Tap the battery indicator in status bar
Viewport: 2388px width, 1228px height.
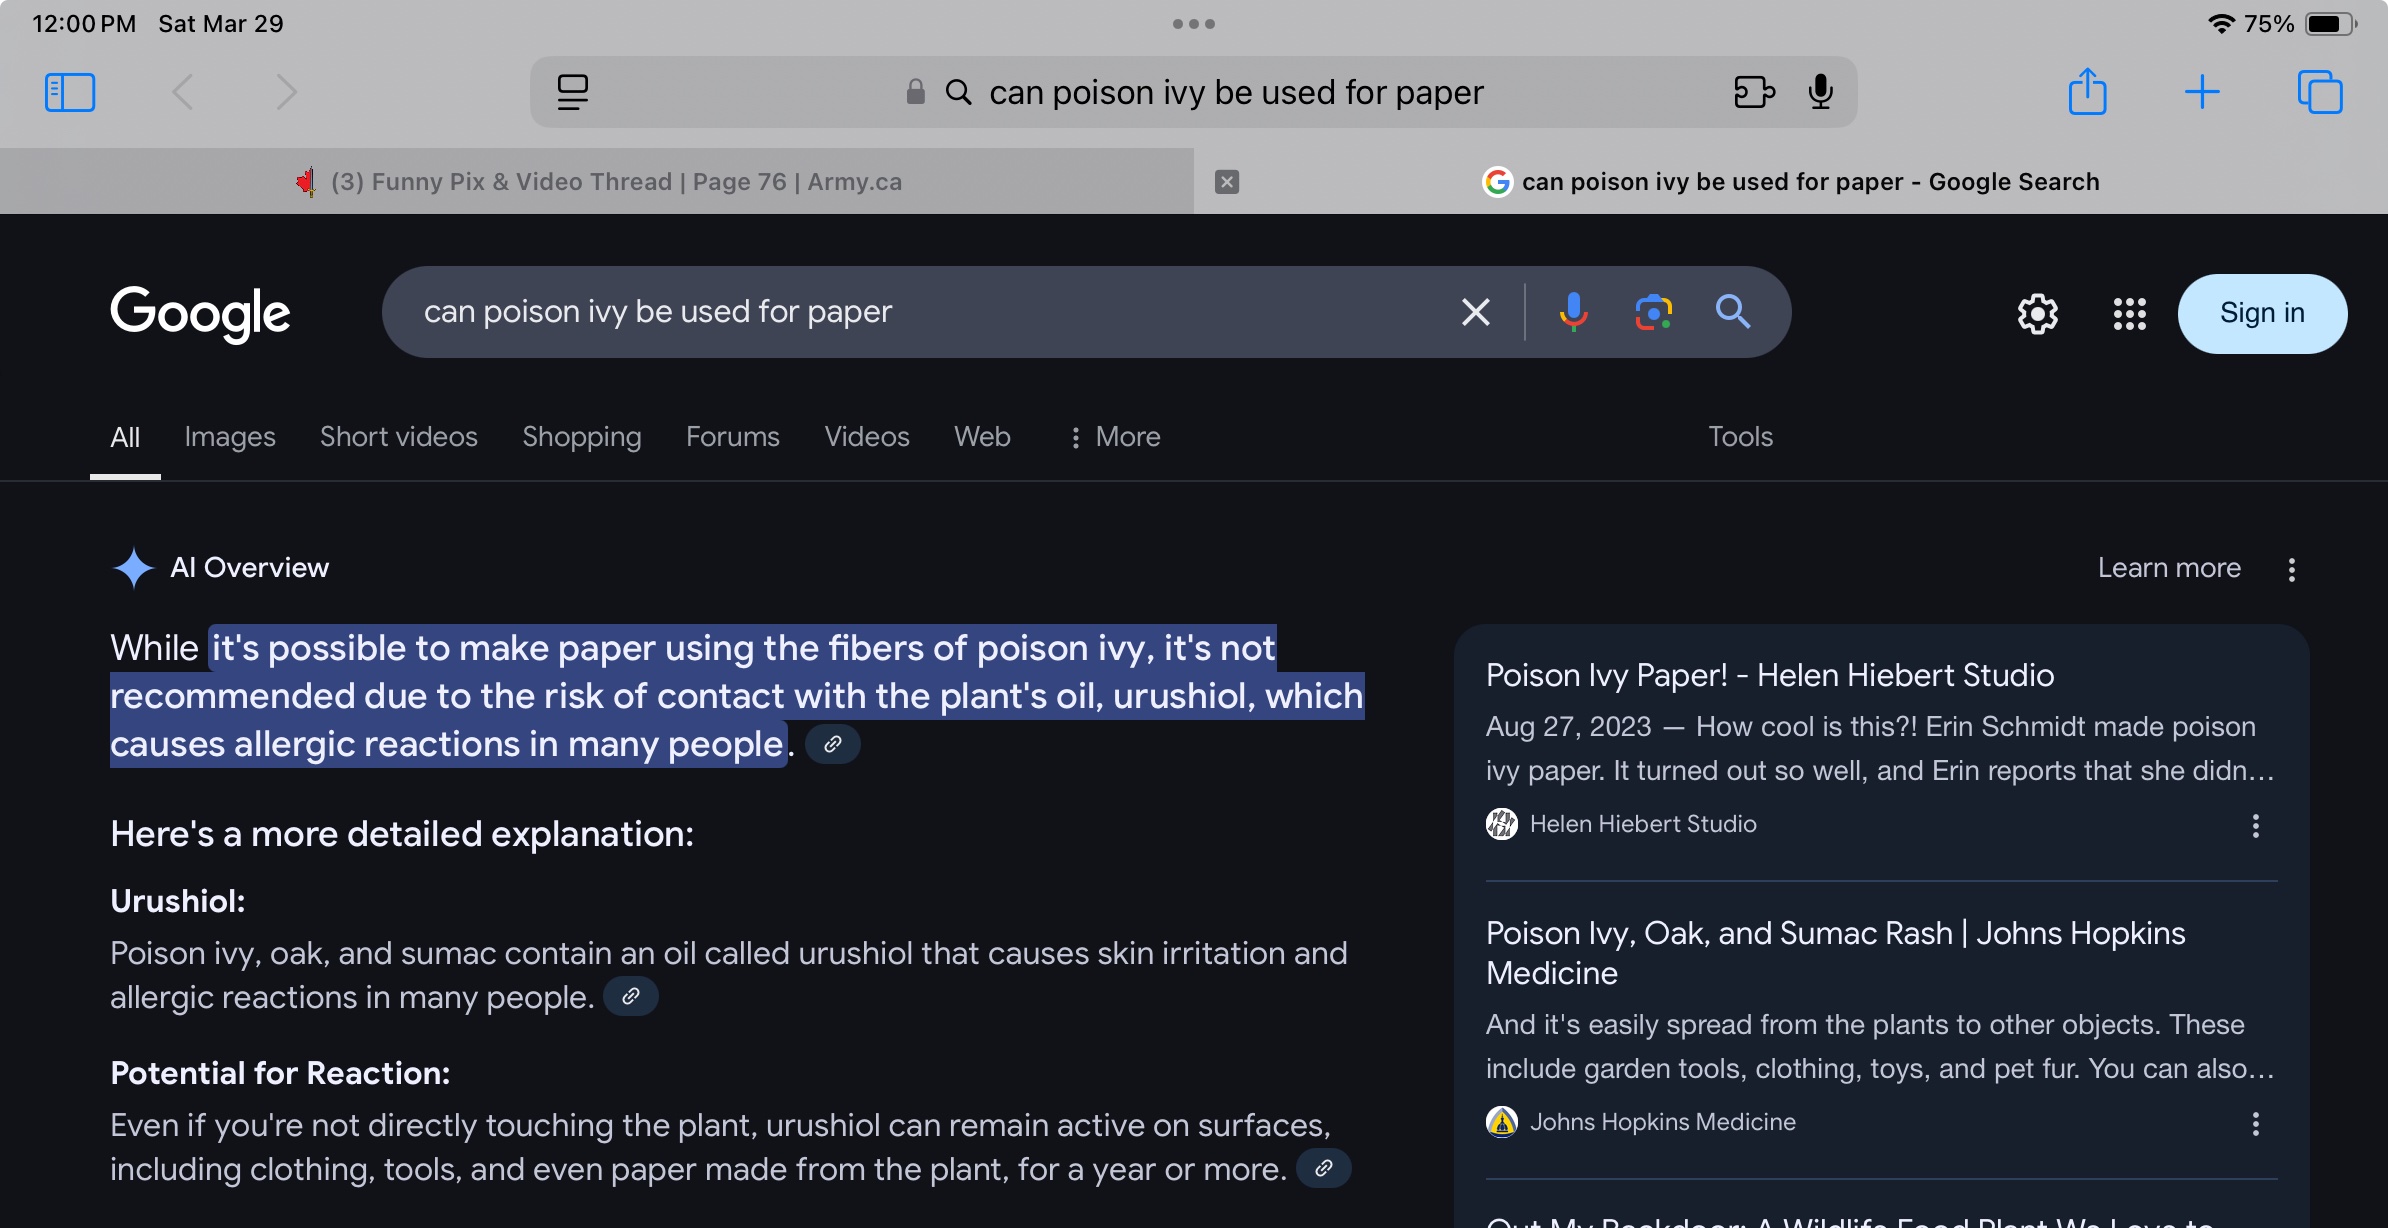click(2331, 24)
